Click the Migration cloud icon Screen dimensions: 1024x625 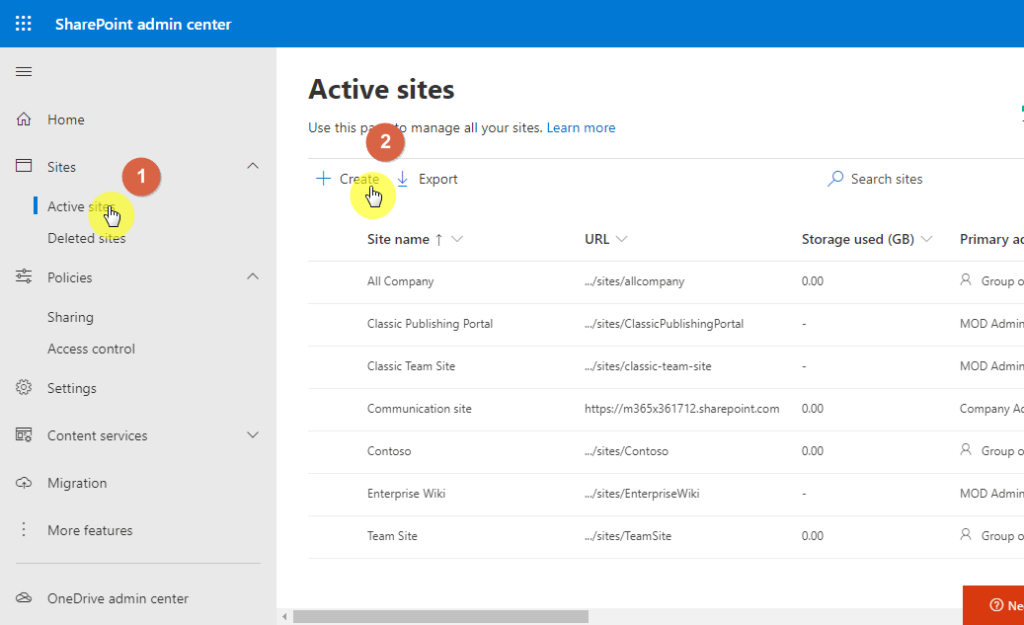tap(24, 483)
